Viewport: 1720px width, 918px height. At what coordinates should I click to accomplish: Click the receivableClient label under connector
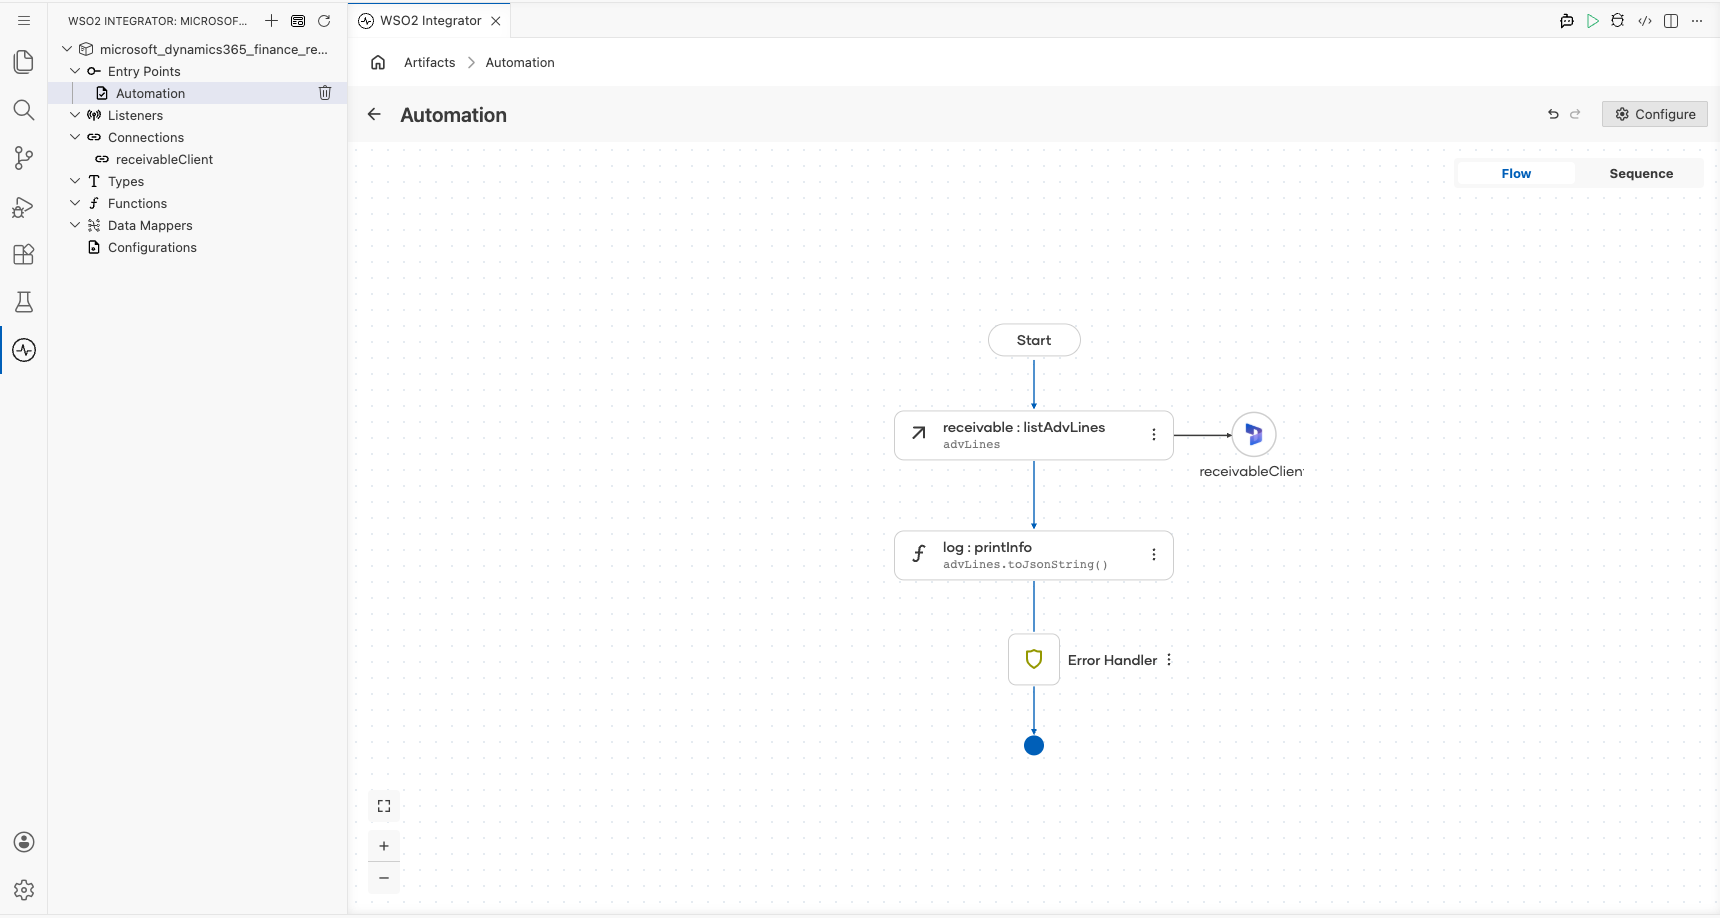(1252, 471)
